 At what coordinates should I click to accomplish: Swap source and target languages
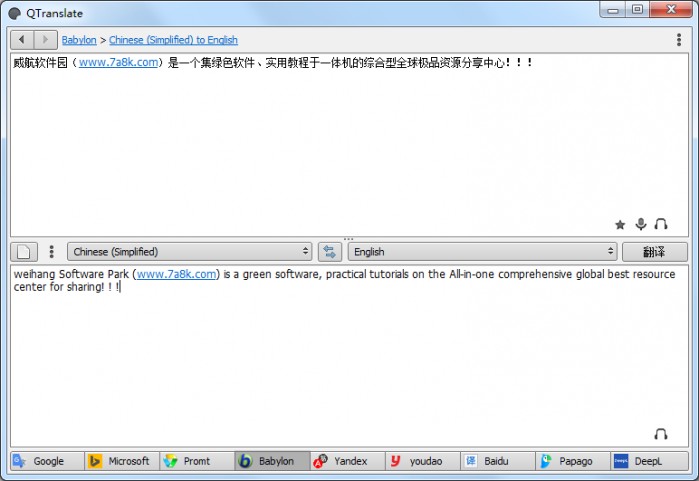[x=329, y=252]
